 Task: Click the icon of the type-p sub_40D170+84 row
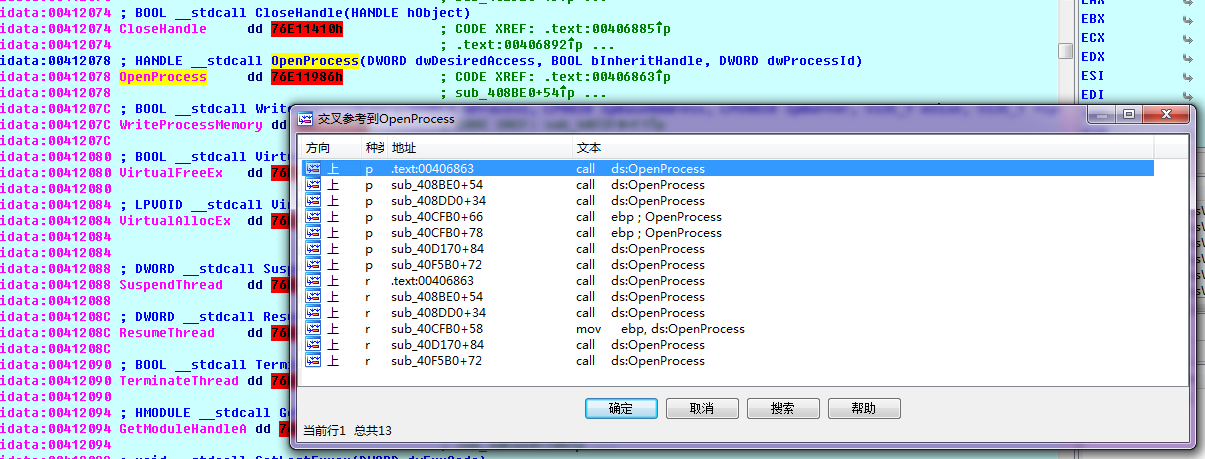pos(313,249)
